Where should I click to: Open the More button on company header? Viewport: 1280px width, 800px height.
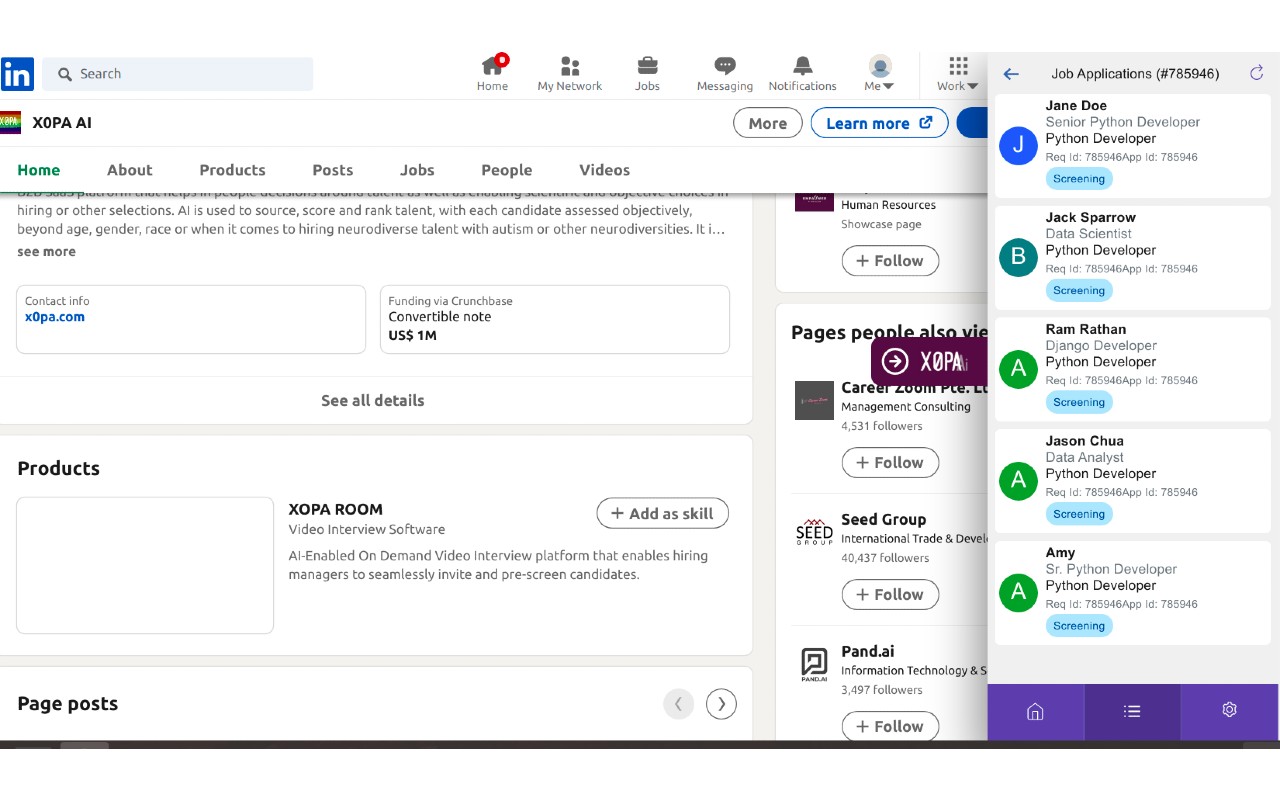point(768,123)
